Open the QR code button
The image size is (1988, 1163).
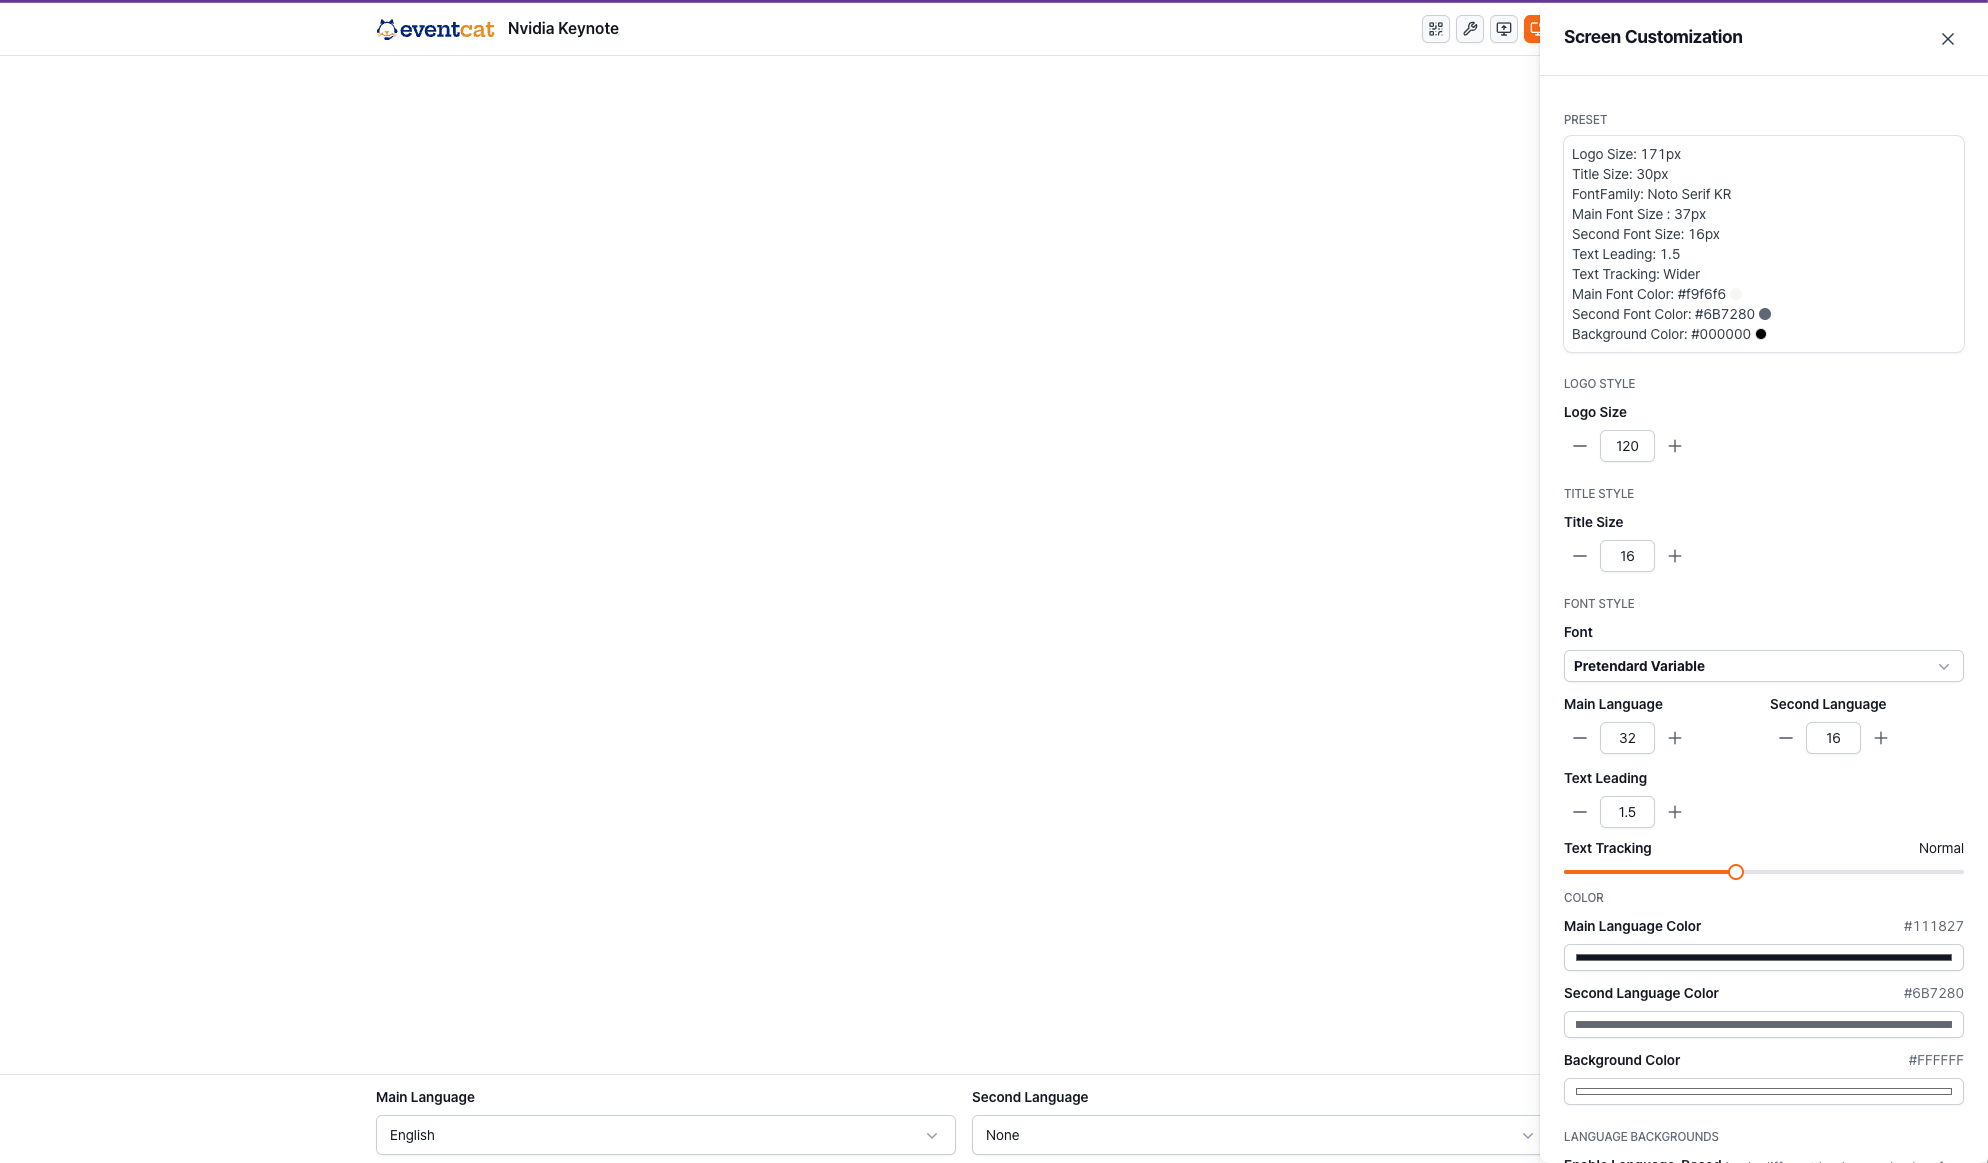1436,29
